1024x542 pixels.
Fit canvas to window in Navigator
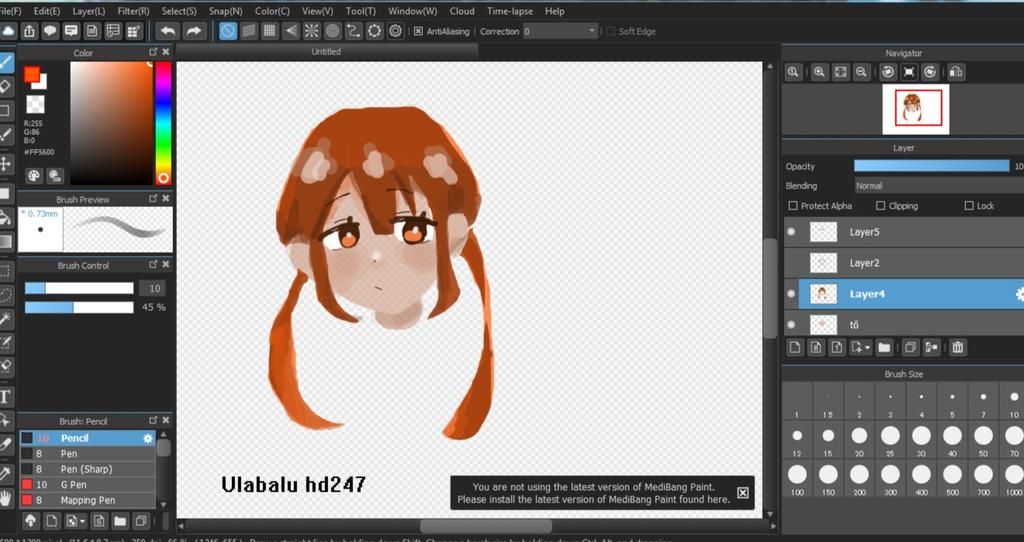coord(840,72)
